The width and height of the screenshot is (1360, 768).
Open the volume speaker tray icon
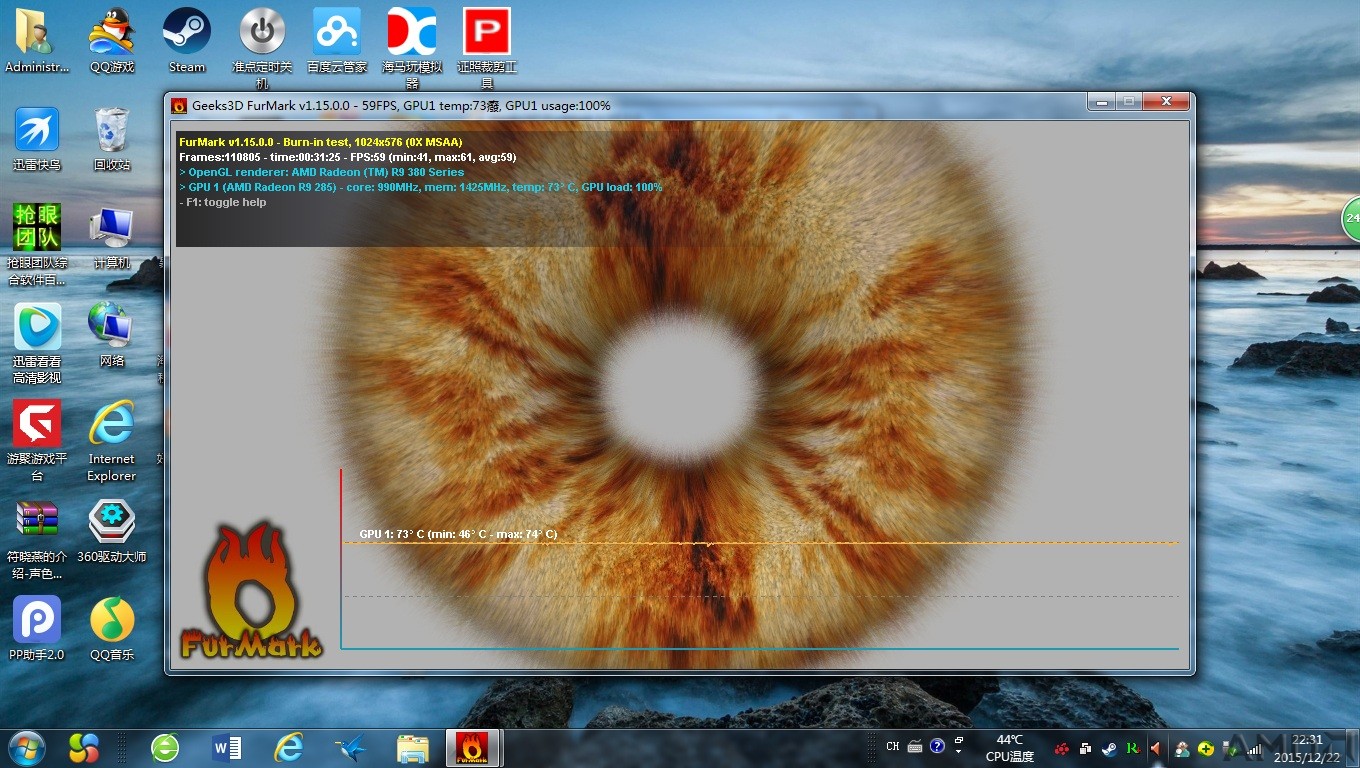pos(1156,748)
